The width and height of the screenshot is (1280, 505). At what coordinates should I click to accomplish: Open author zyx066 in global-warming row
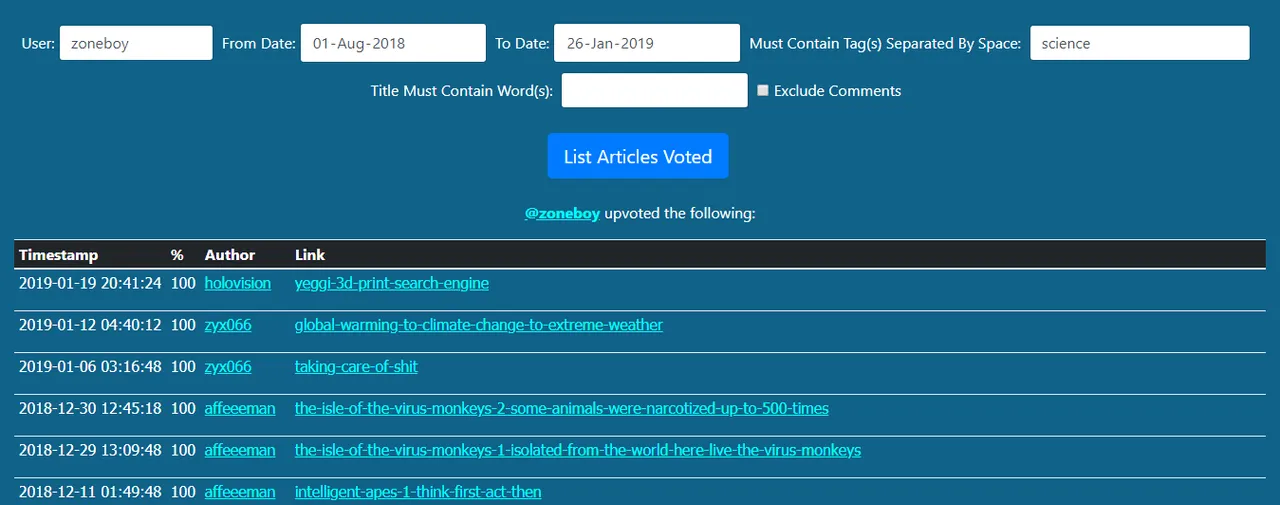[x=228, y=325]
